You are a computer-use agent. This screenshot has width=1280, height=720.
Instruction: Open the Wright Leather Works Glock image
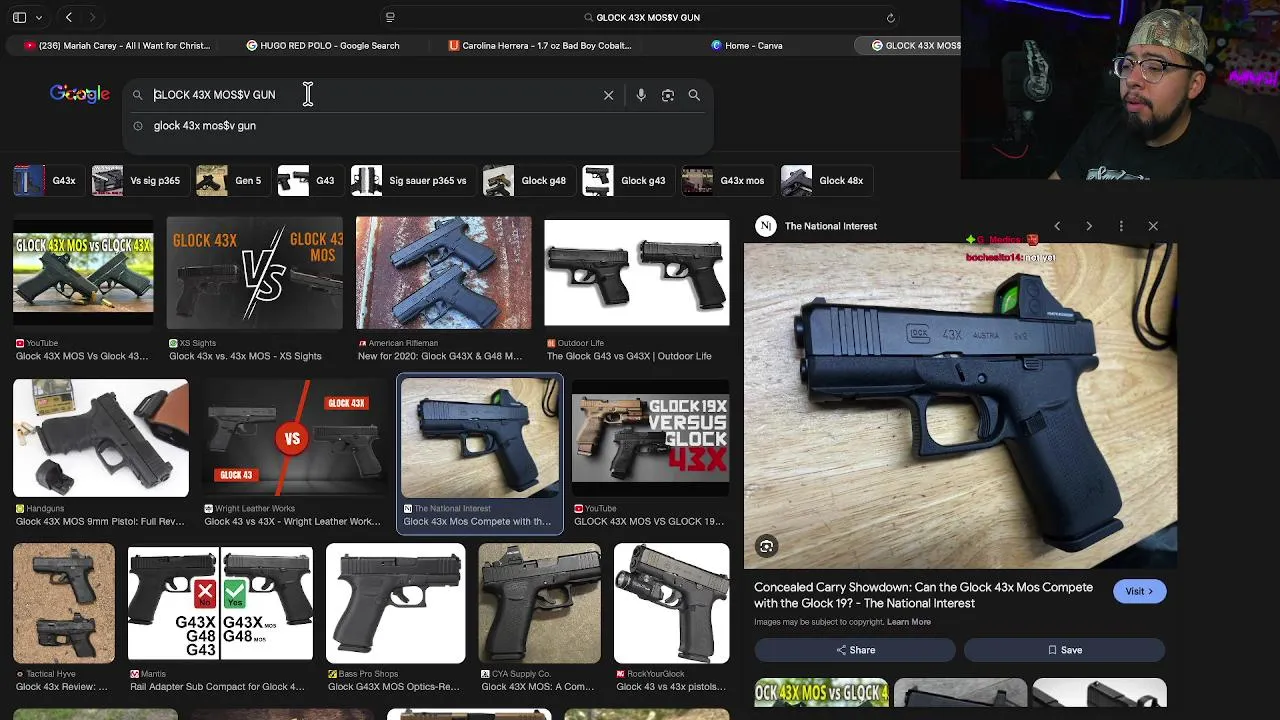click(292, 438)
